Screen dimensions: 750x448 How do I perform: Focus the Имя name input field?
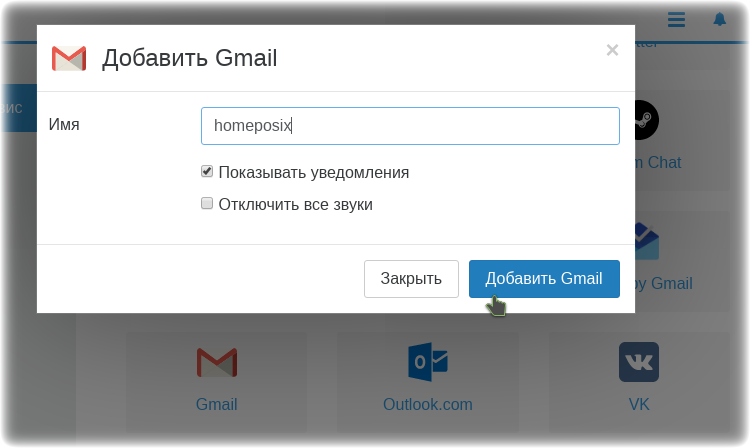(410, 126)
